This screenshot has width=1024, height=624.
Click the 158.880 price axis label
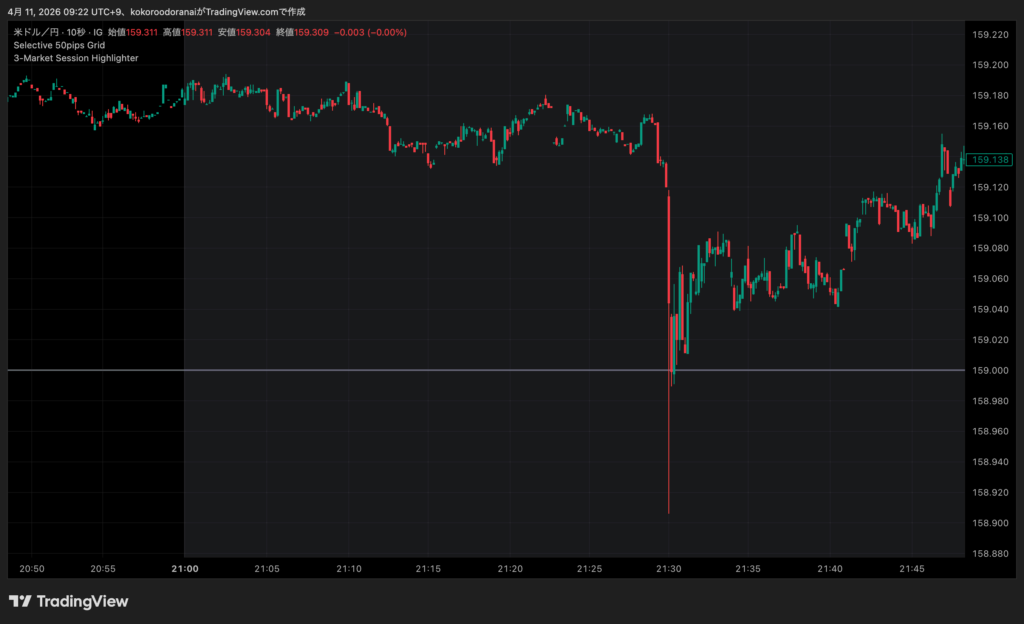(990, 553)
